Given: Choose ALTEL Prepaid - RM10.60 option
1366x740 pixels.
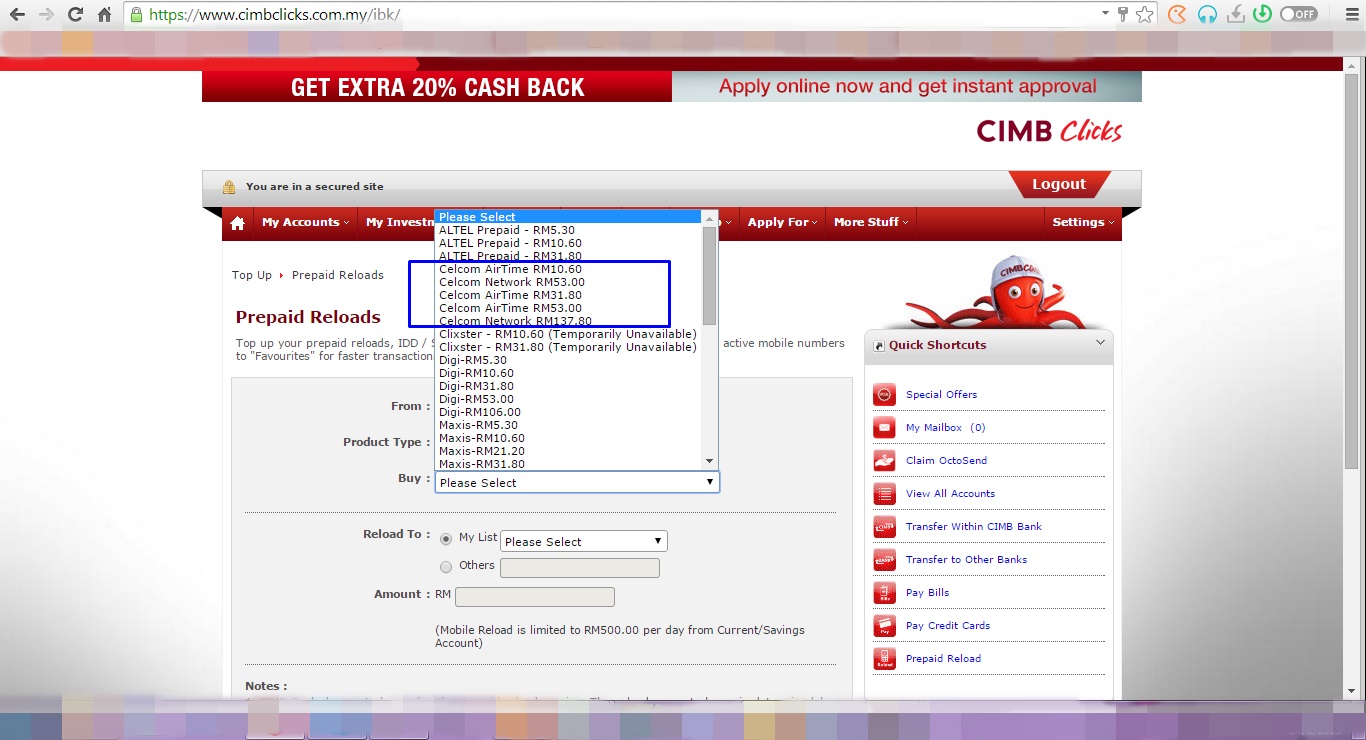Looking at the screenshot, I should pyautogui.click(x=569, y=243).
